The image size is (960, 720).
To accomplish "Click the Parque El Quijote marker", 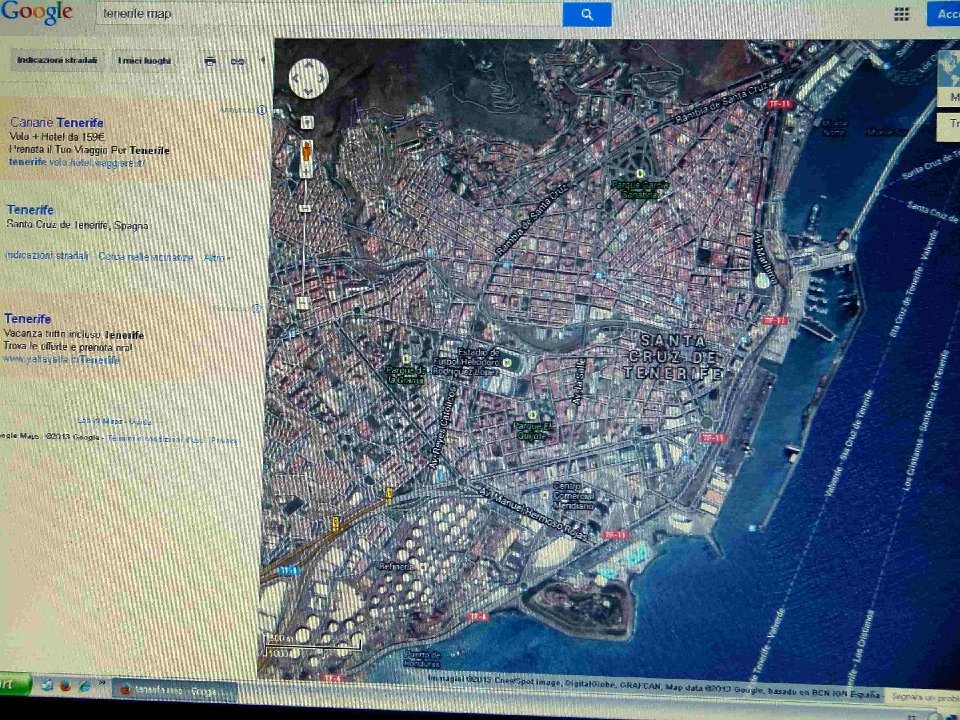I will coord(532,414).
